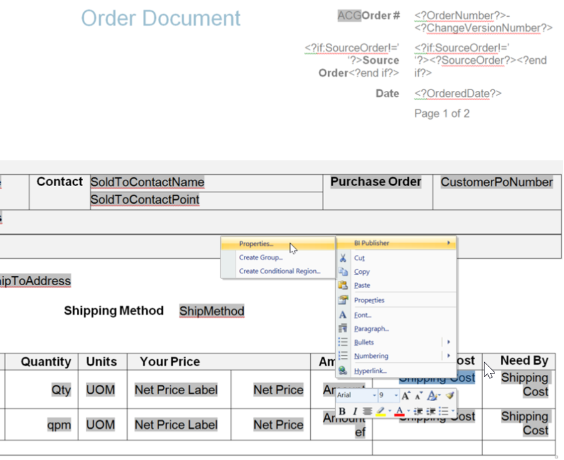Click Net Price field in qpm row
The image size is (564, 460).
click(x=278, y=425)
